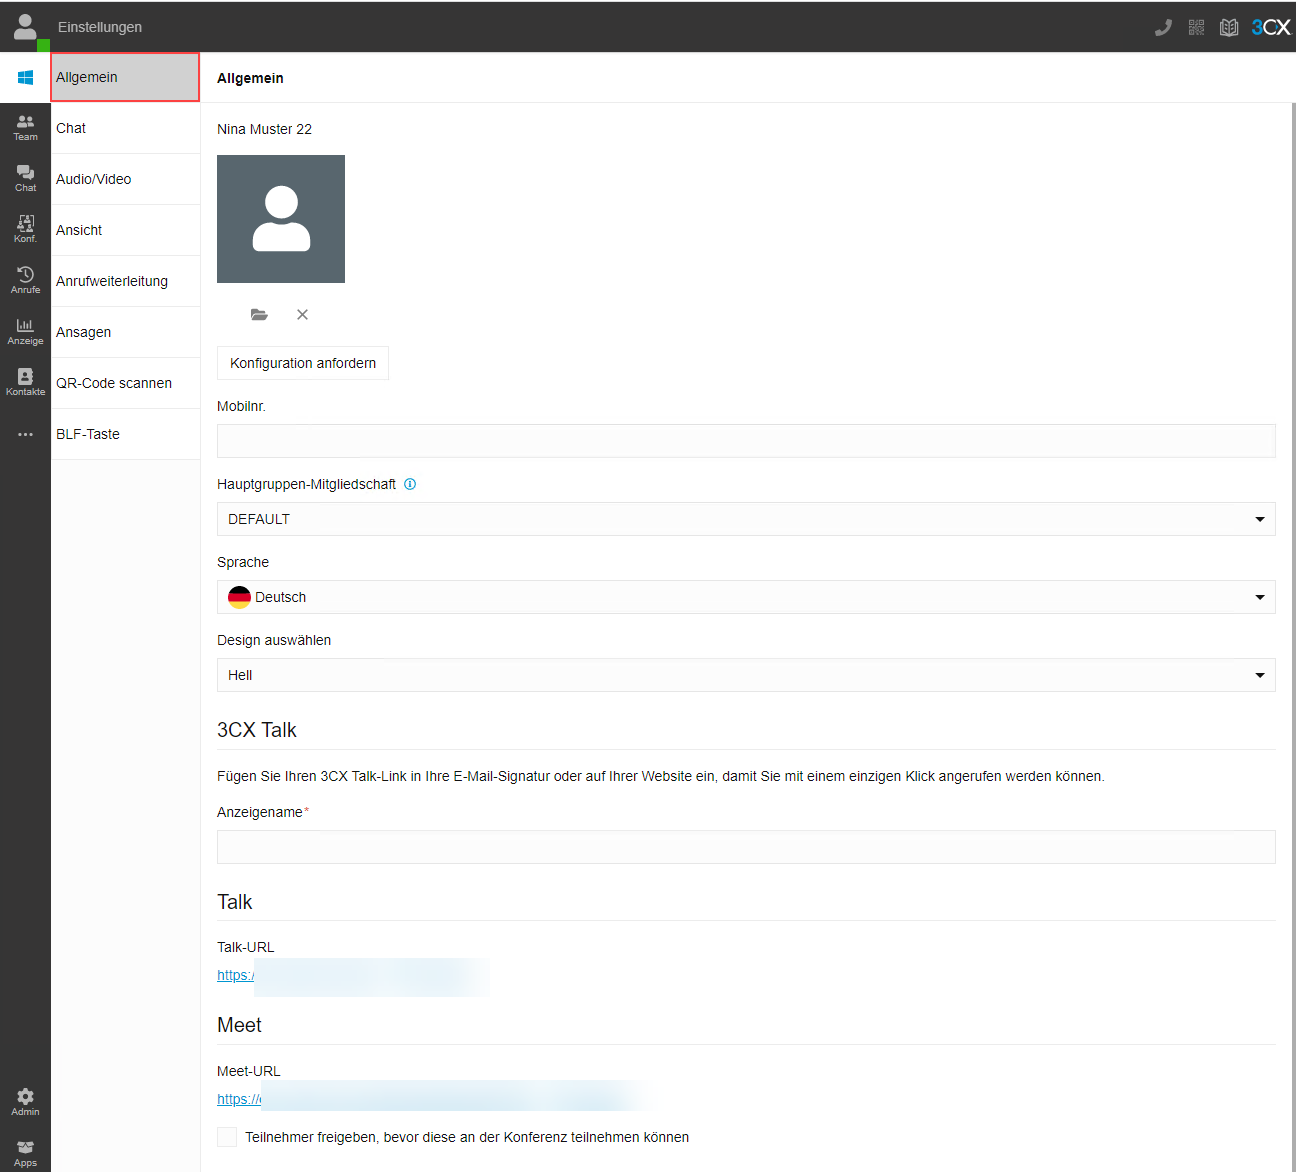Expand the Hauptgruppen-Mitgliedschaft DEFAULT dropdown
This screenshot has height=1172, width=1296.
click(x=746, y=519)
